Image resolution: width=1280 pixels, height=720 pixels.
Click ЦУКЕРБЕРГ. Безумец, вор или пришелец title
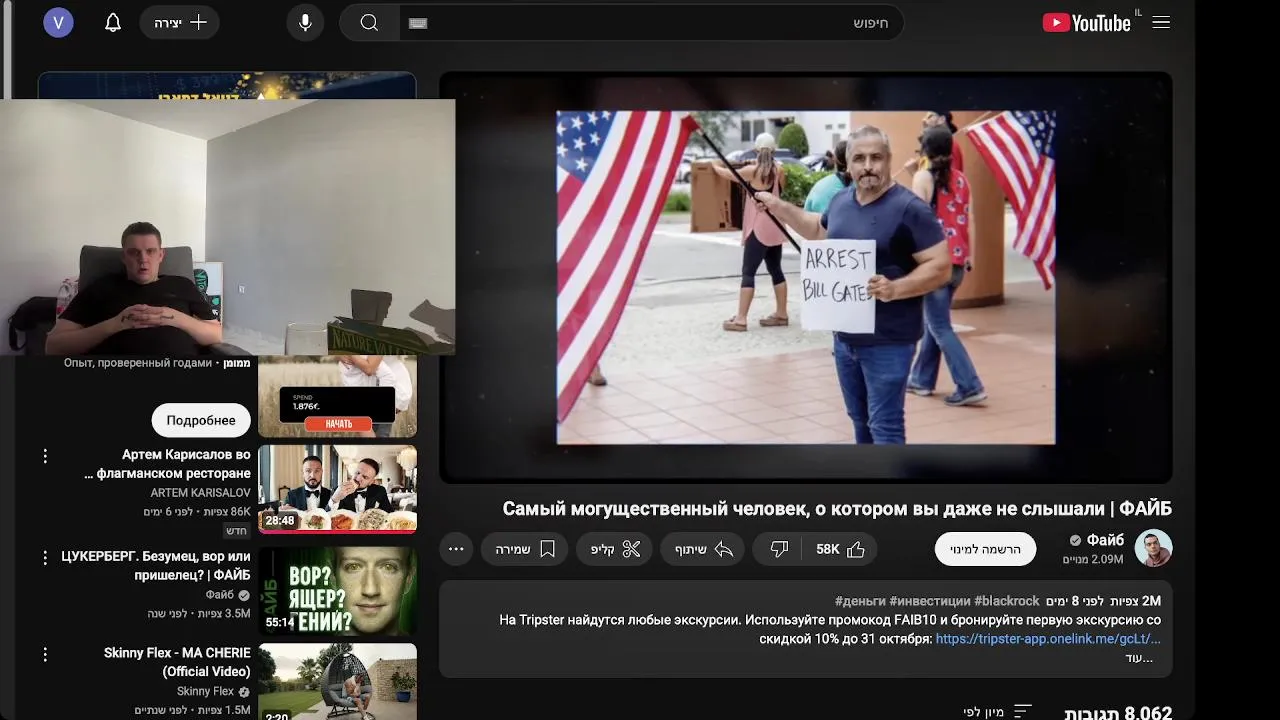[x=156, y=565]
